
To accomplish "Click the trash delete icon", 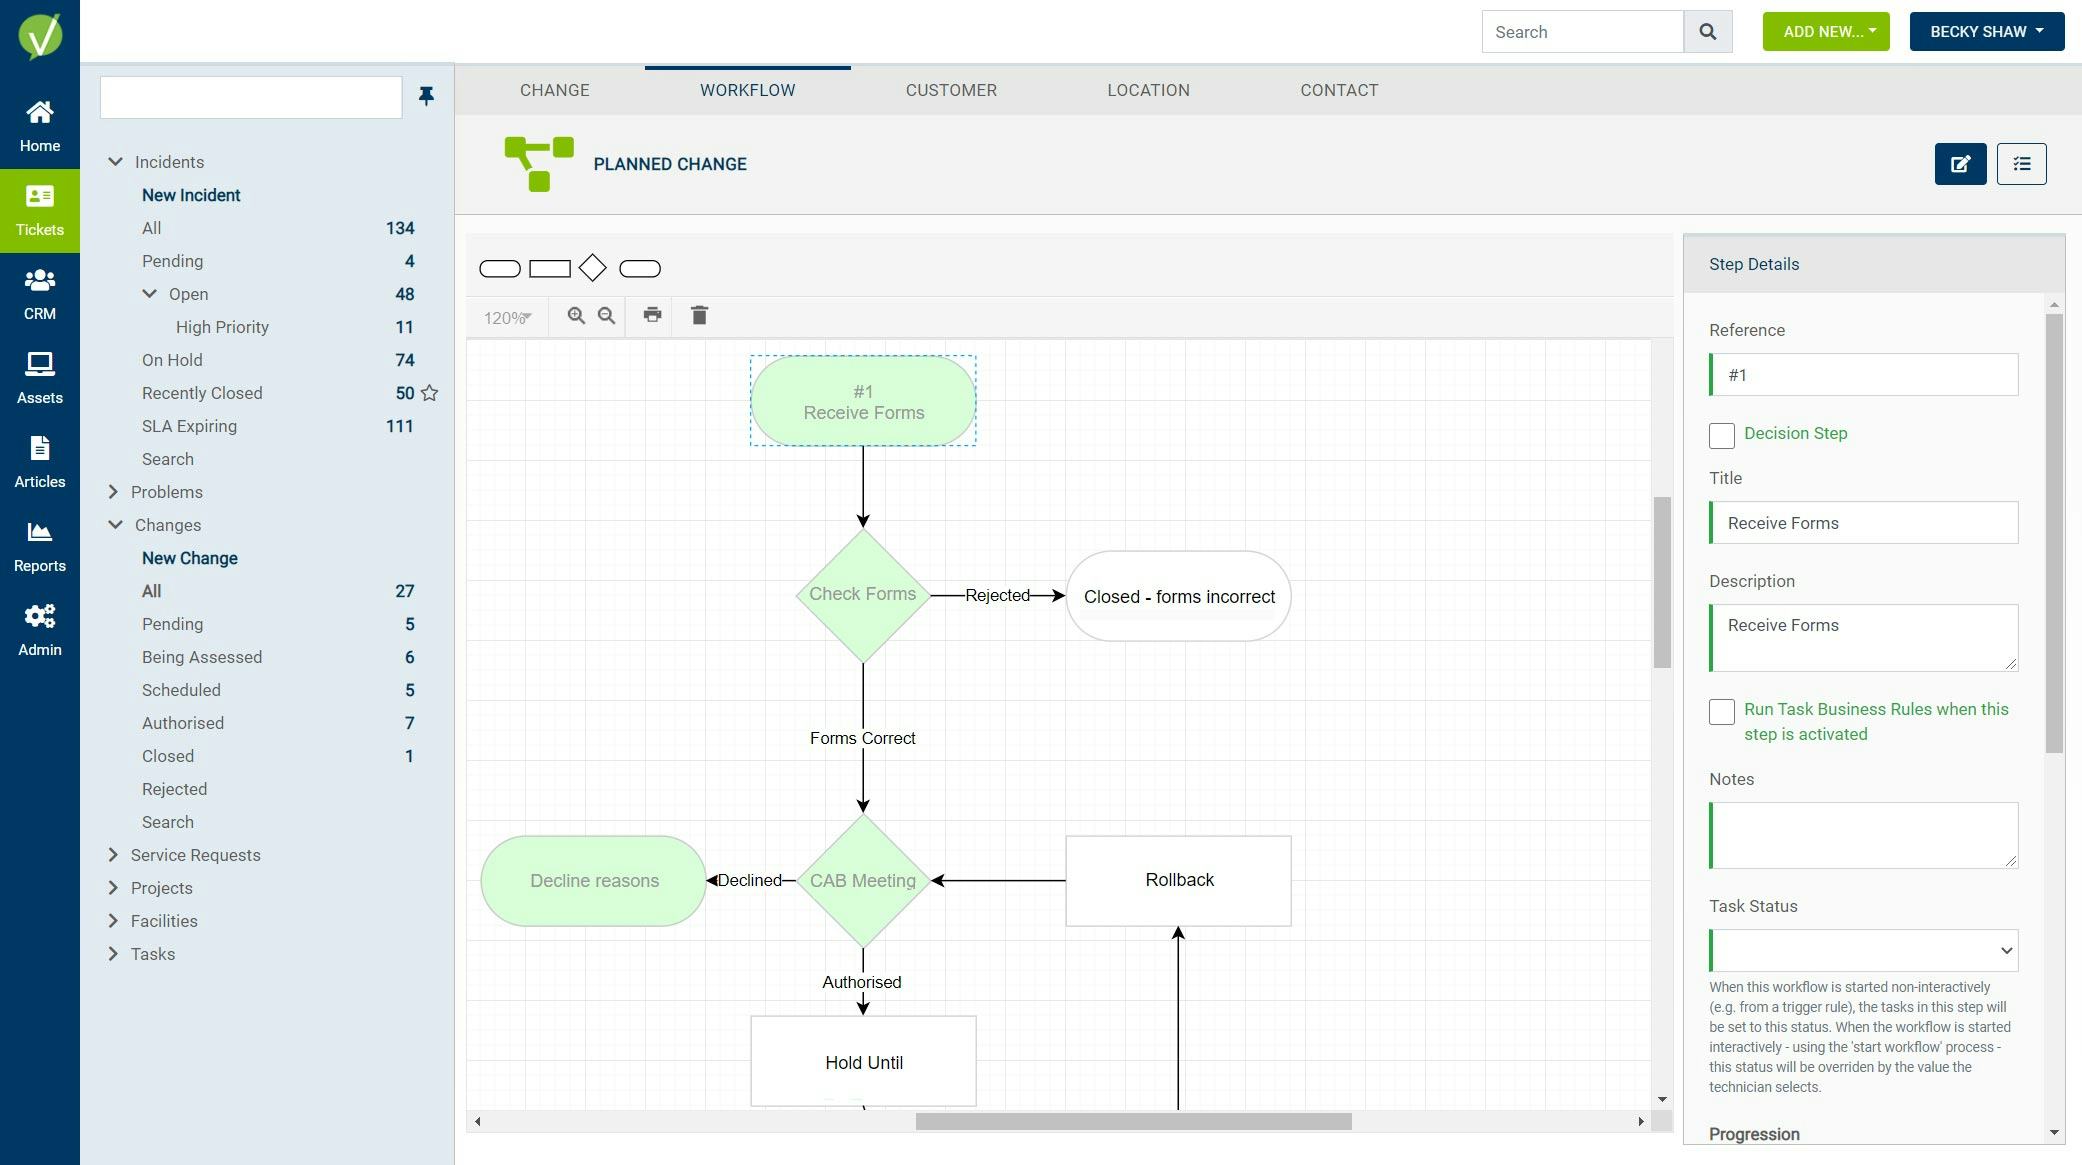I will (x=699, y=316).
